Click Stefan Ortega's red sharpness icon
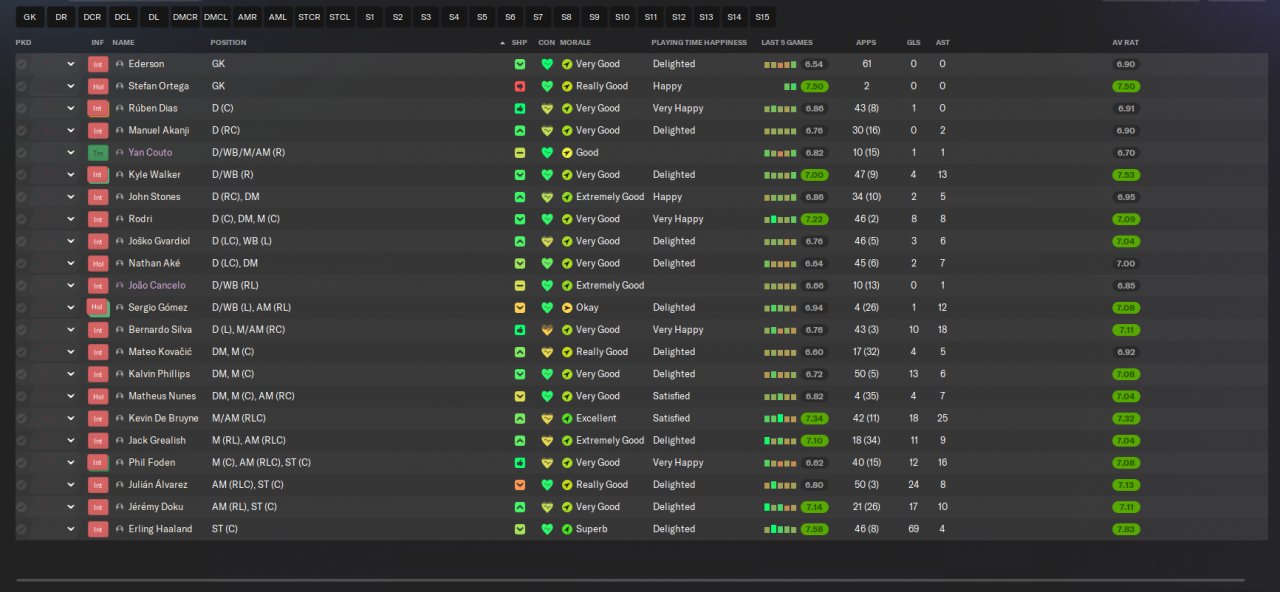 click(520, 86)
